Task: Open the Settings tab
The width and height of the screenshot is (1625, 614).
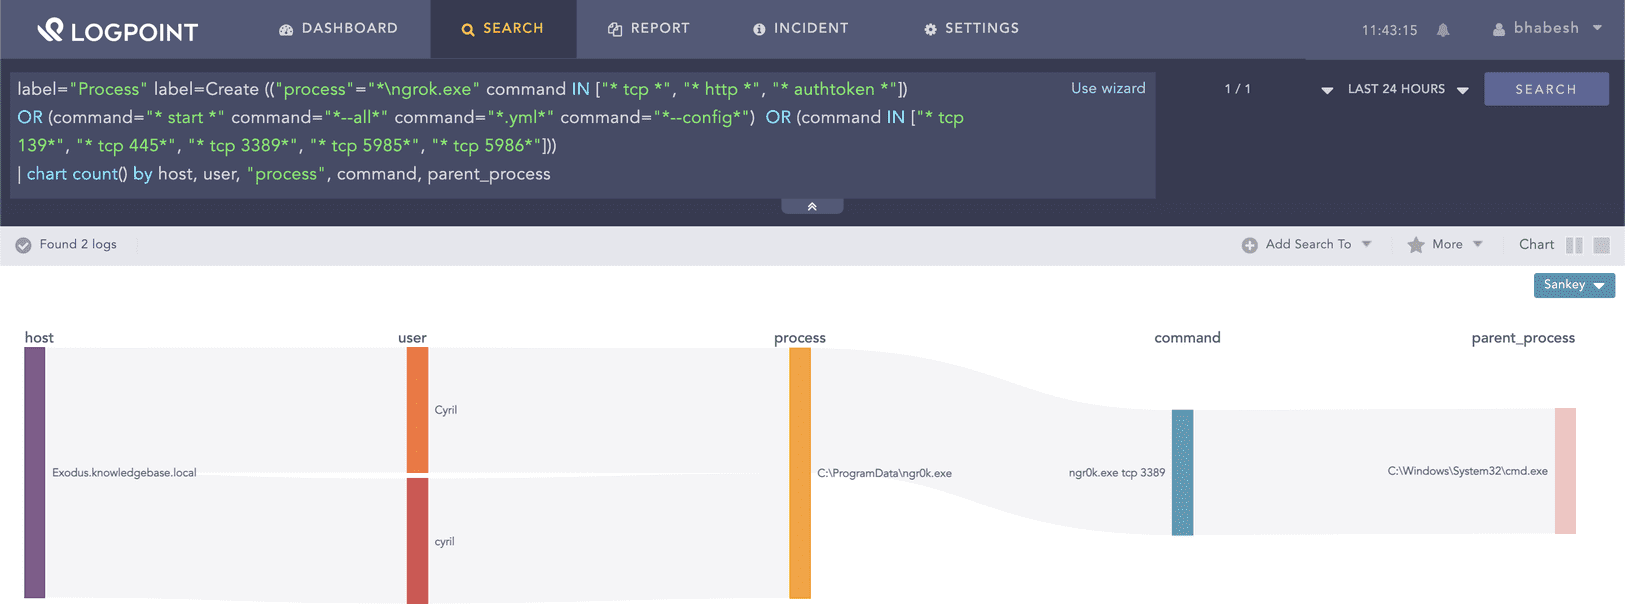Action: 971,29
